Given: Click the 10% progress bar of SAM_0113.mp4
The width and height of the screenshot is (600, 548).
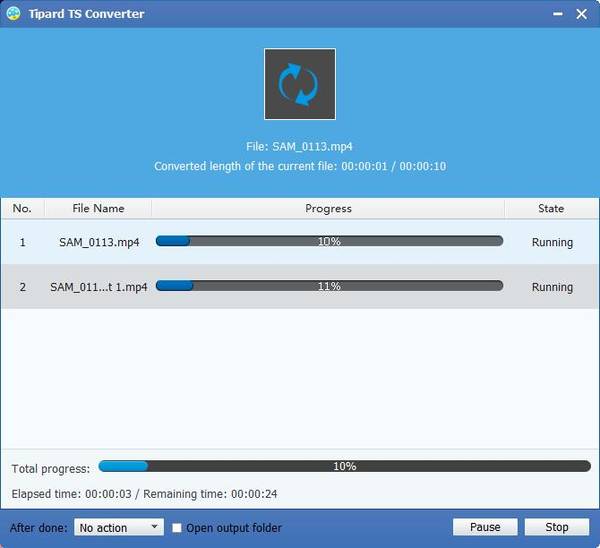Looking at the screenshot, I should (329, 241).
